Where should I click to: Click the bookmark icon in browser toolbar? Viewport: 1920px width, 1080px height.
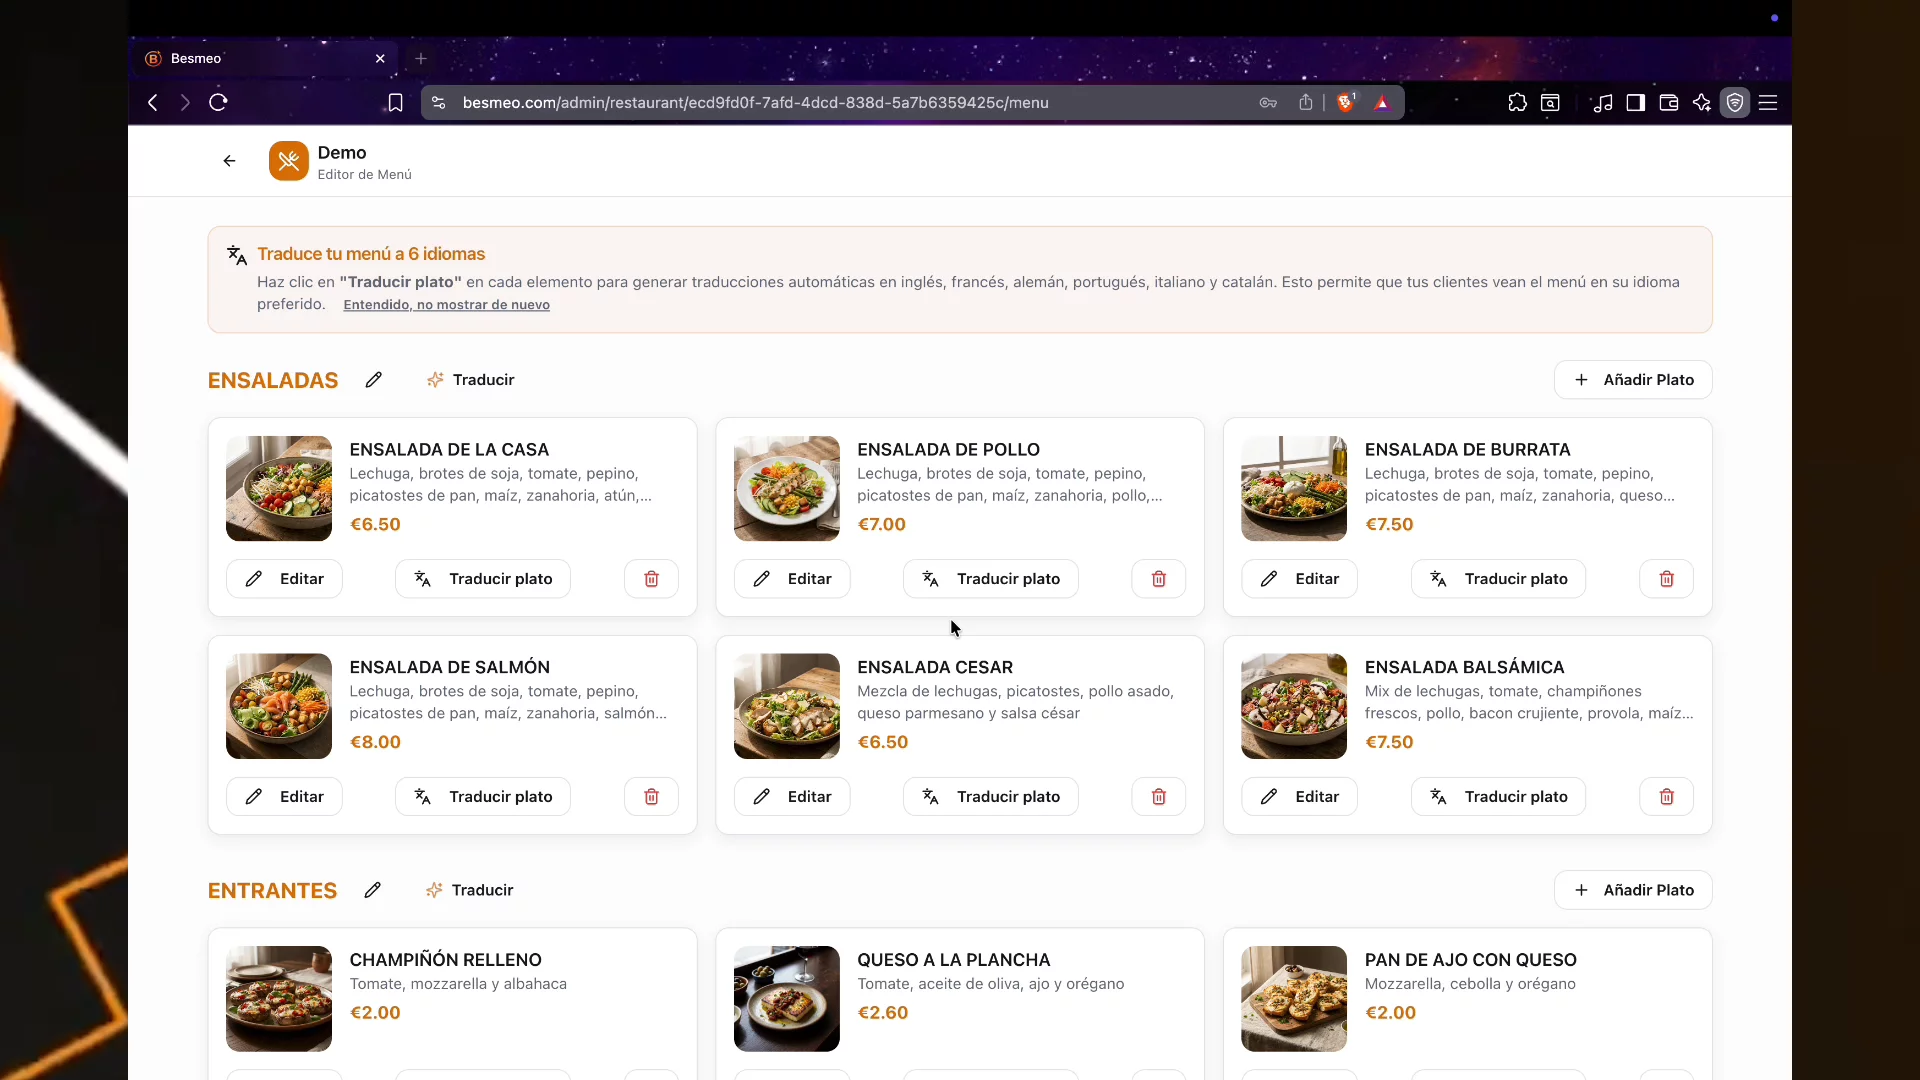pos(395,102)
